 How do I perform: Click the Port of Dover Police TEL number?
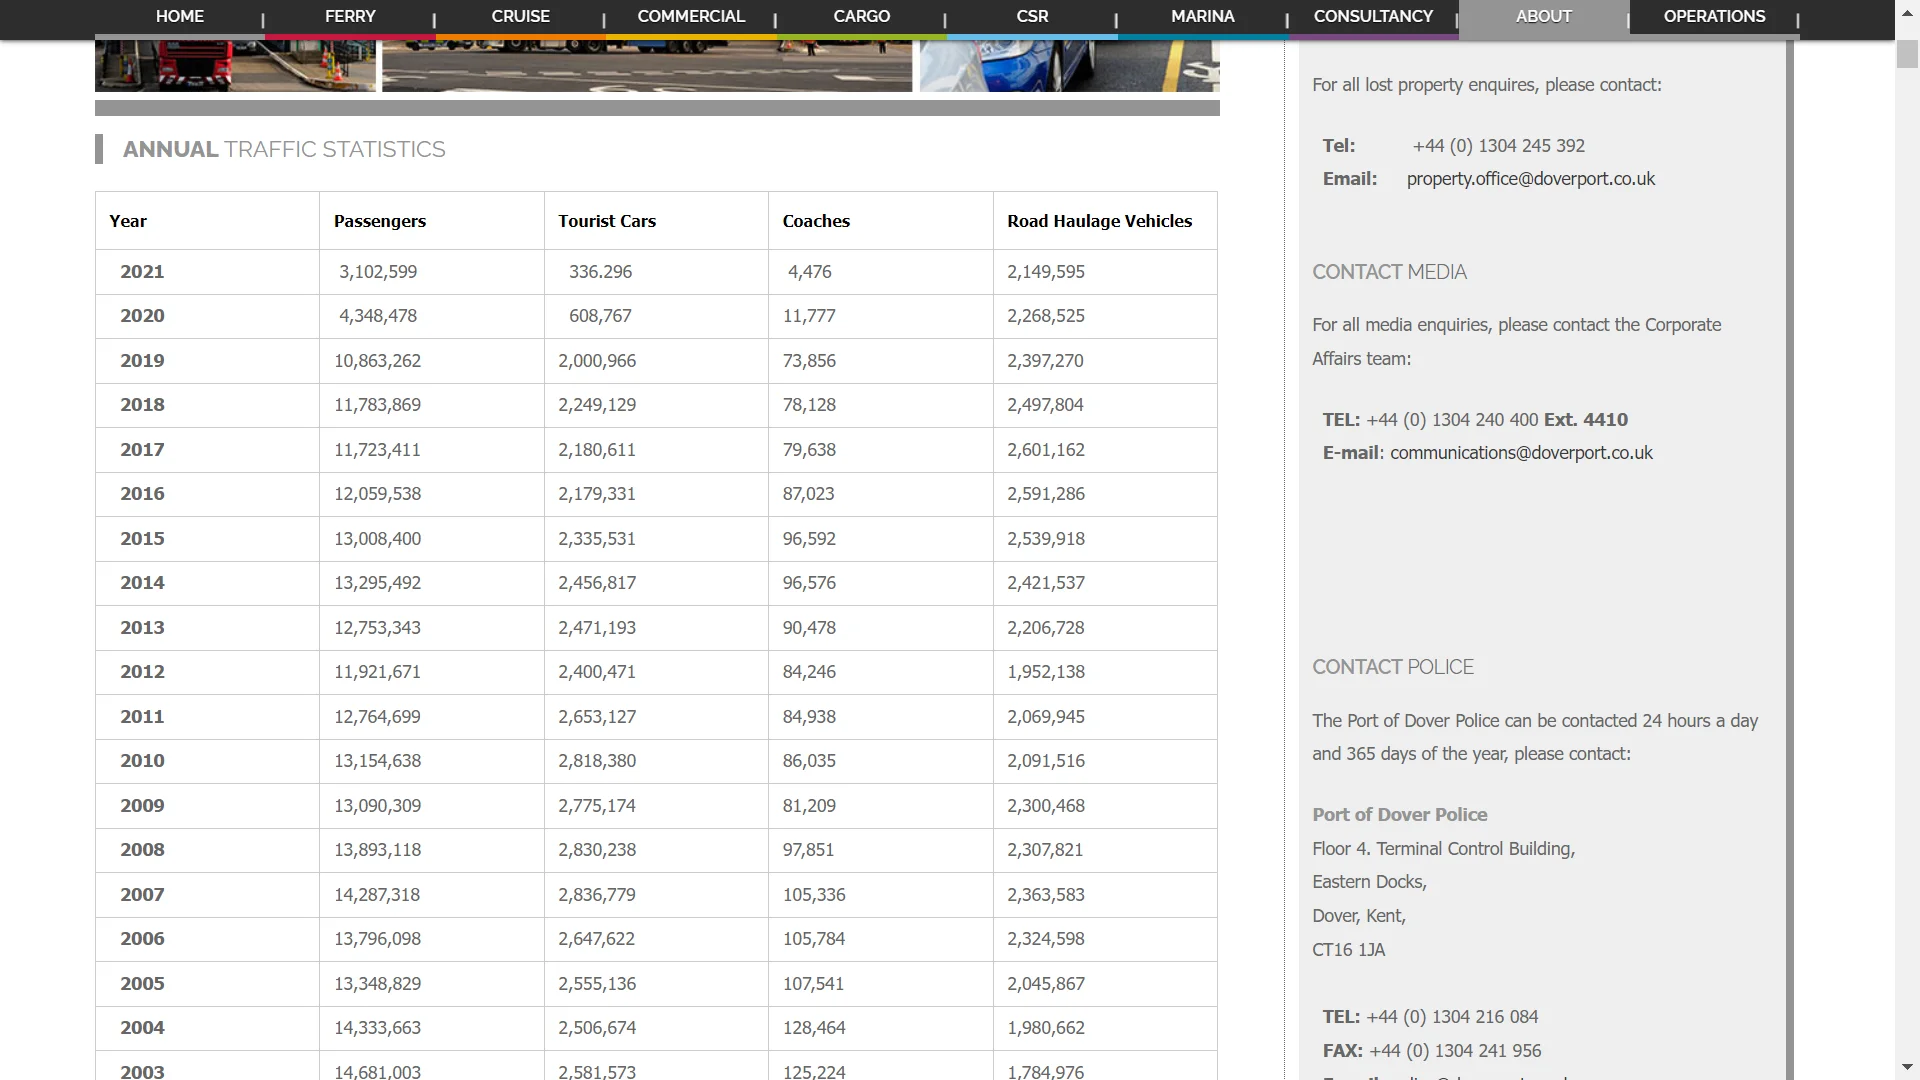point(1452,1017)
